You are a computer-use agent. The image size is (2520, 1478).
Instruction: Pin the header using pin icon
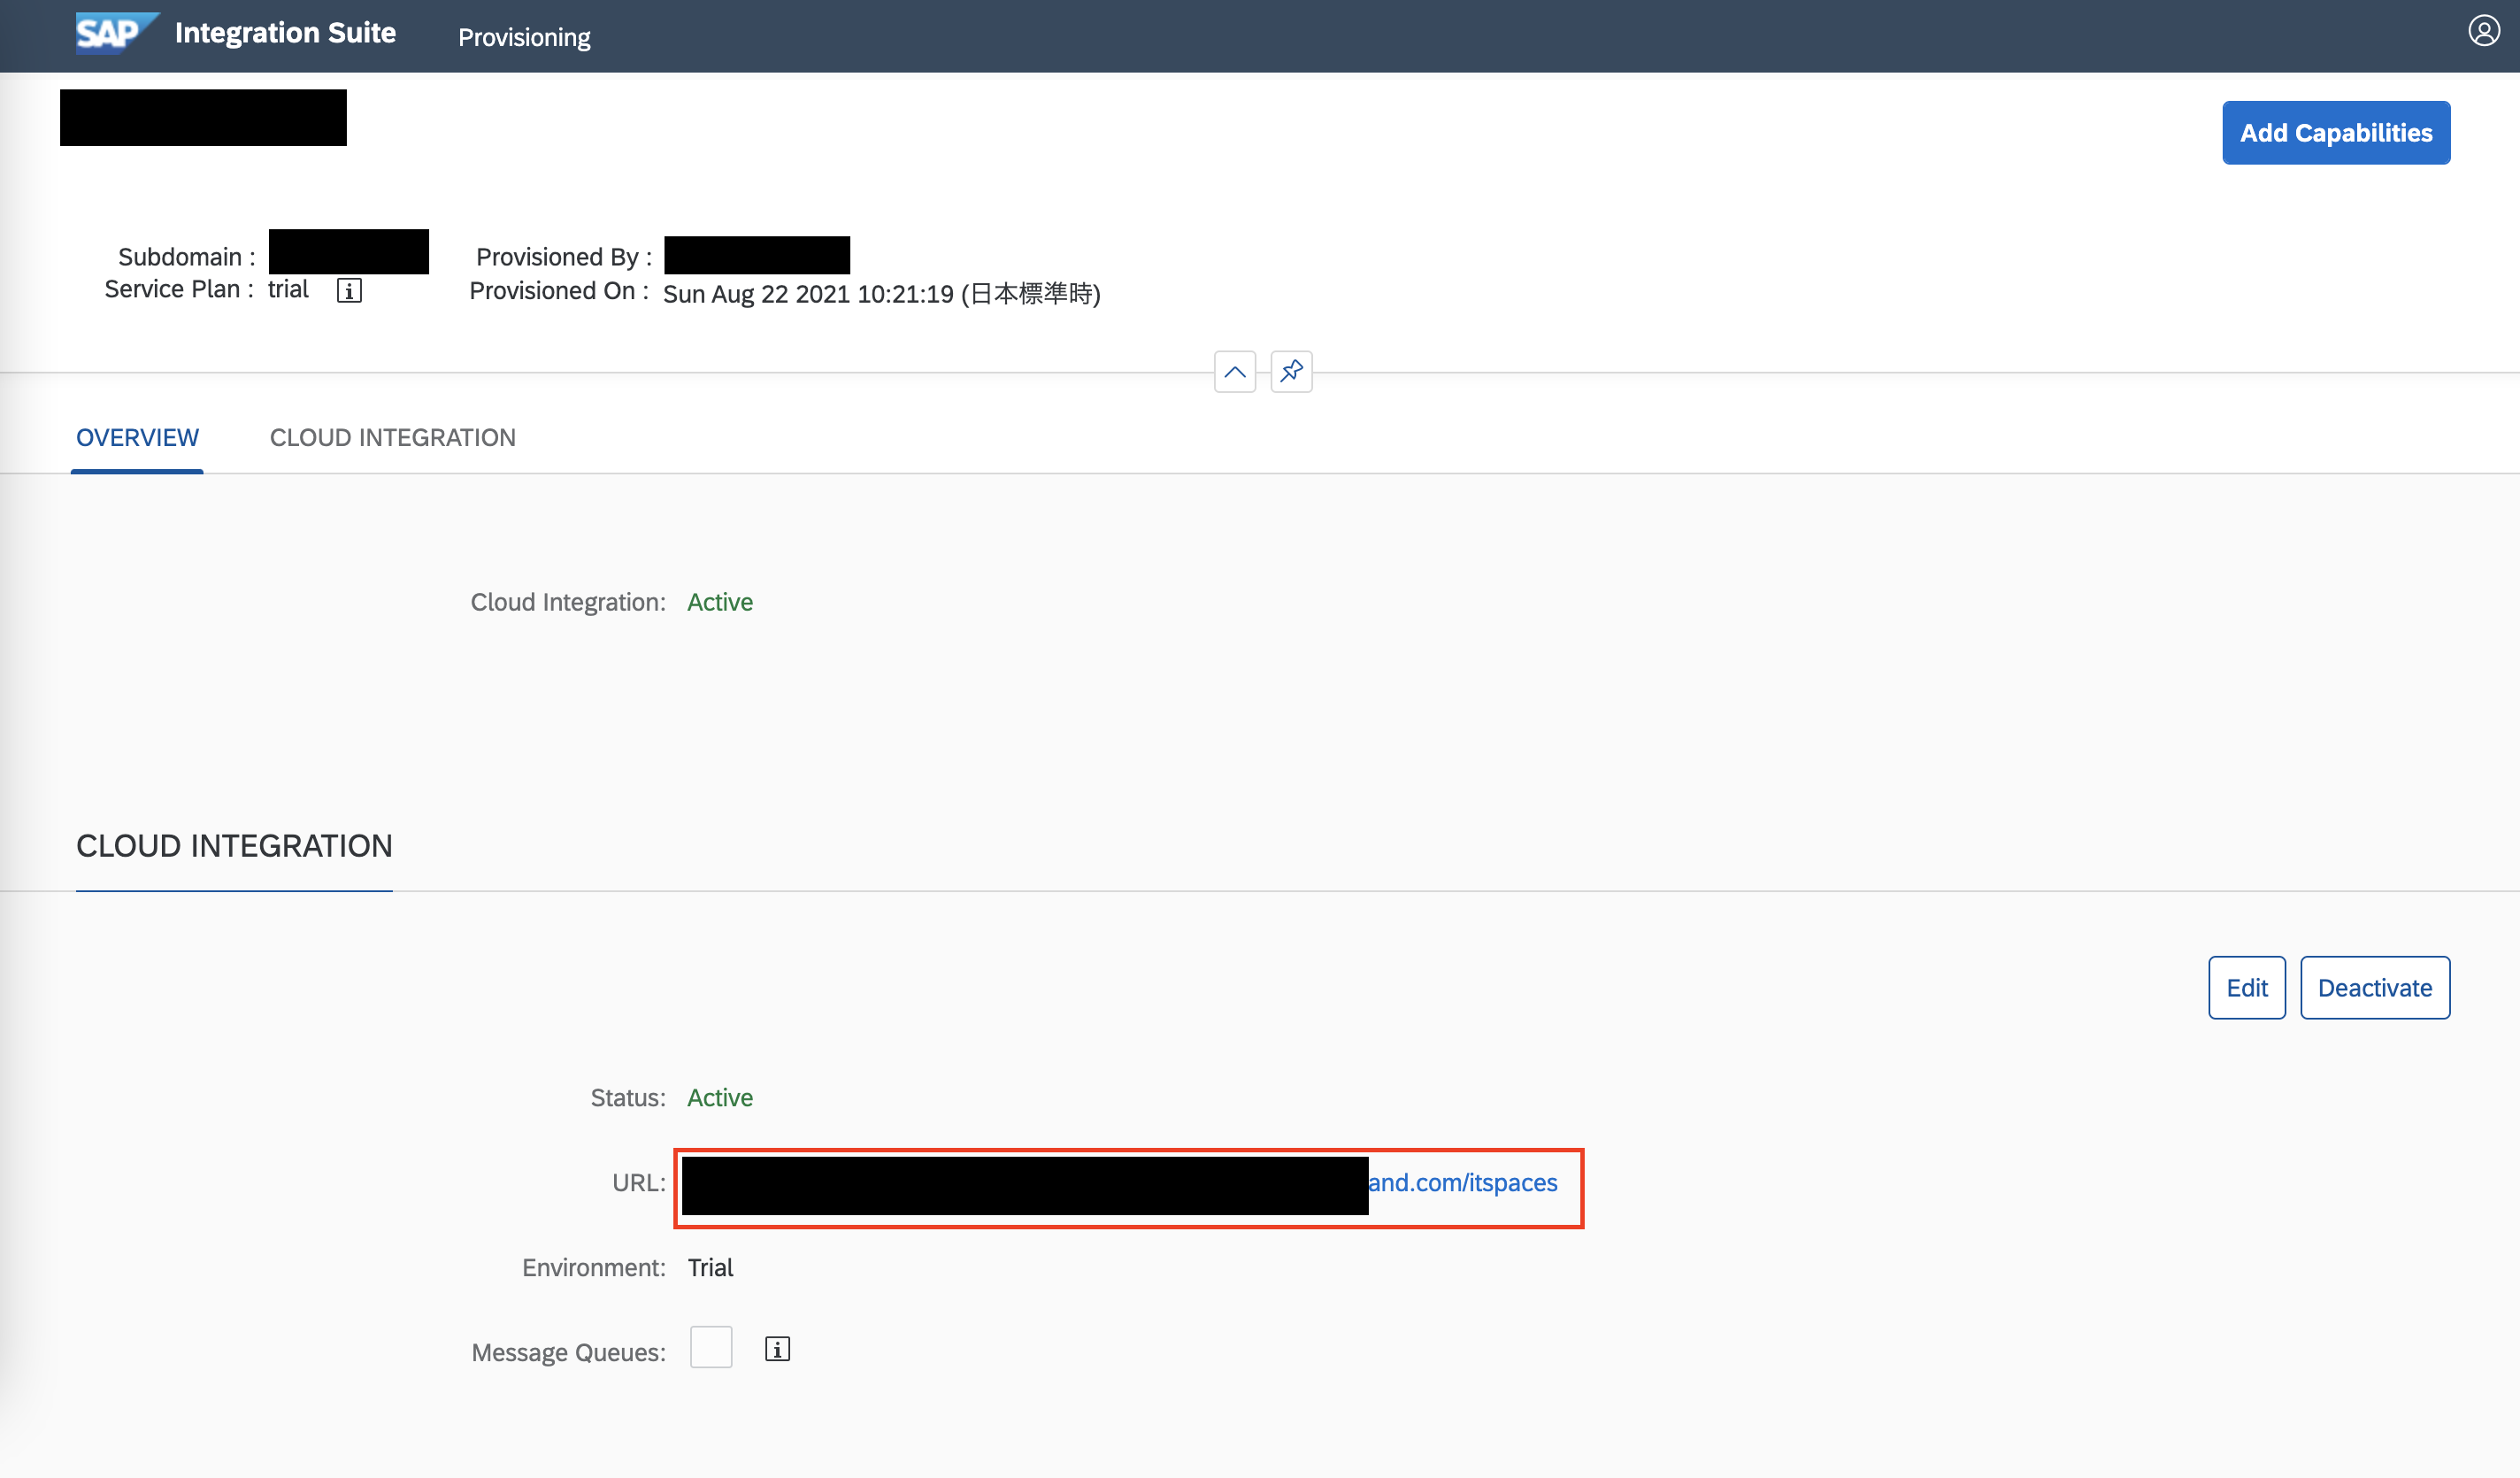(x=1291, y=372)
